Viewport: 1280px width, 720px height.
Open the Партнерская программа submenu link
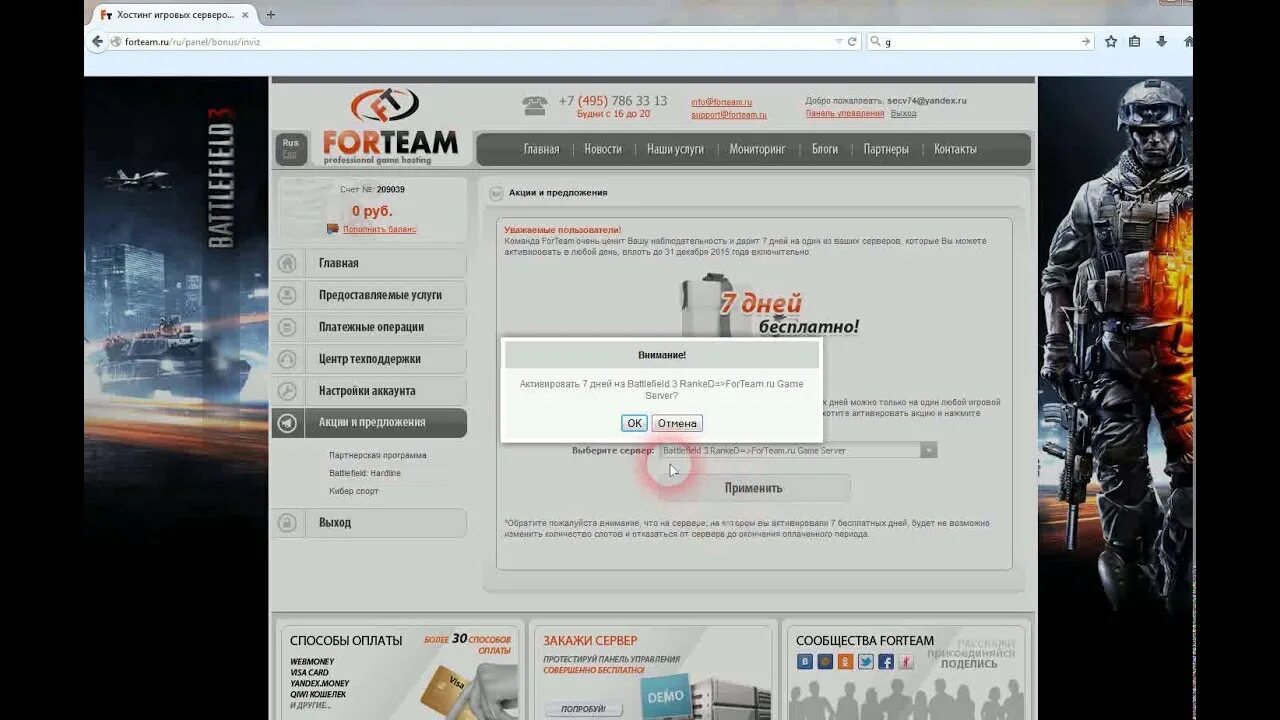coord(378,455)
